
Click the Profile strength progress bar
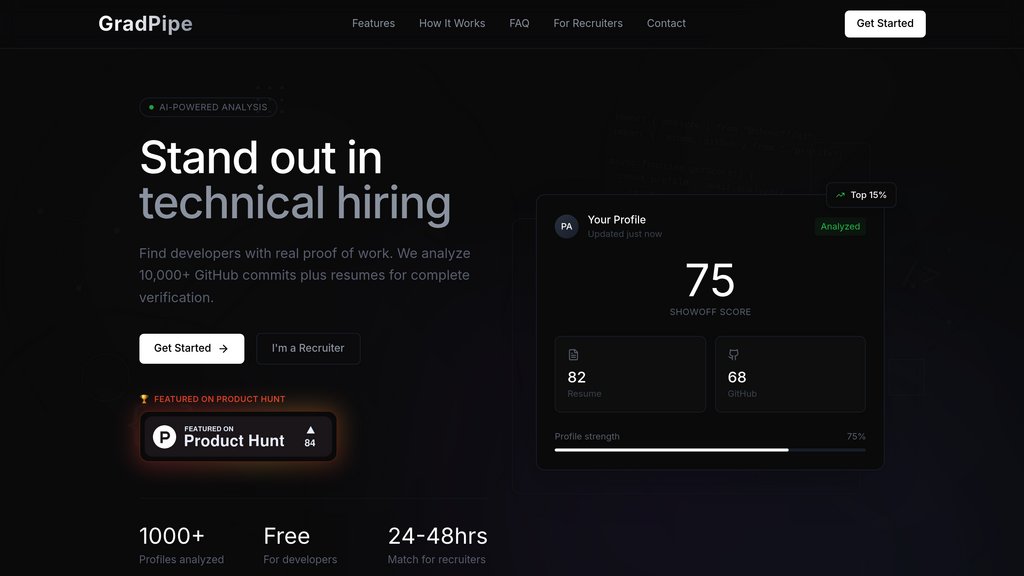[710, 450]
